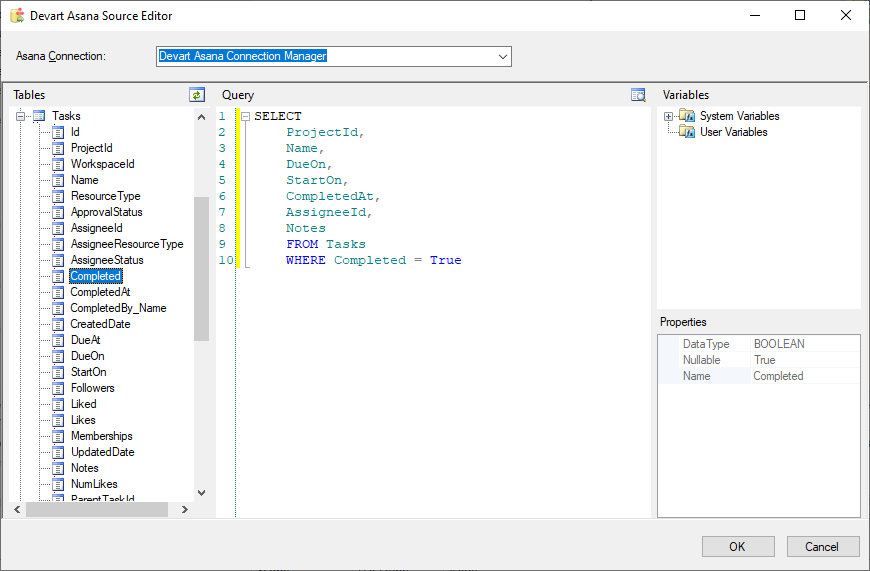Click the Tables horizontal scrollbar right arrow

click(x=184, y=510)
